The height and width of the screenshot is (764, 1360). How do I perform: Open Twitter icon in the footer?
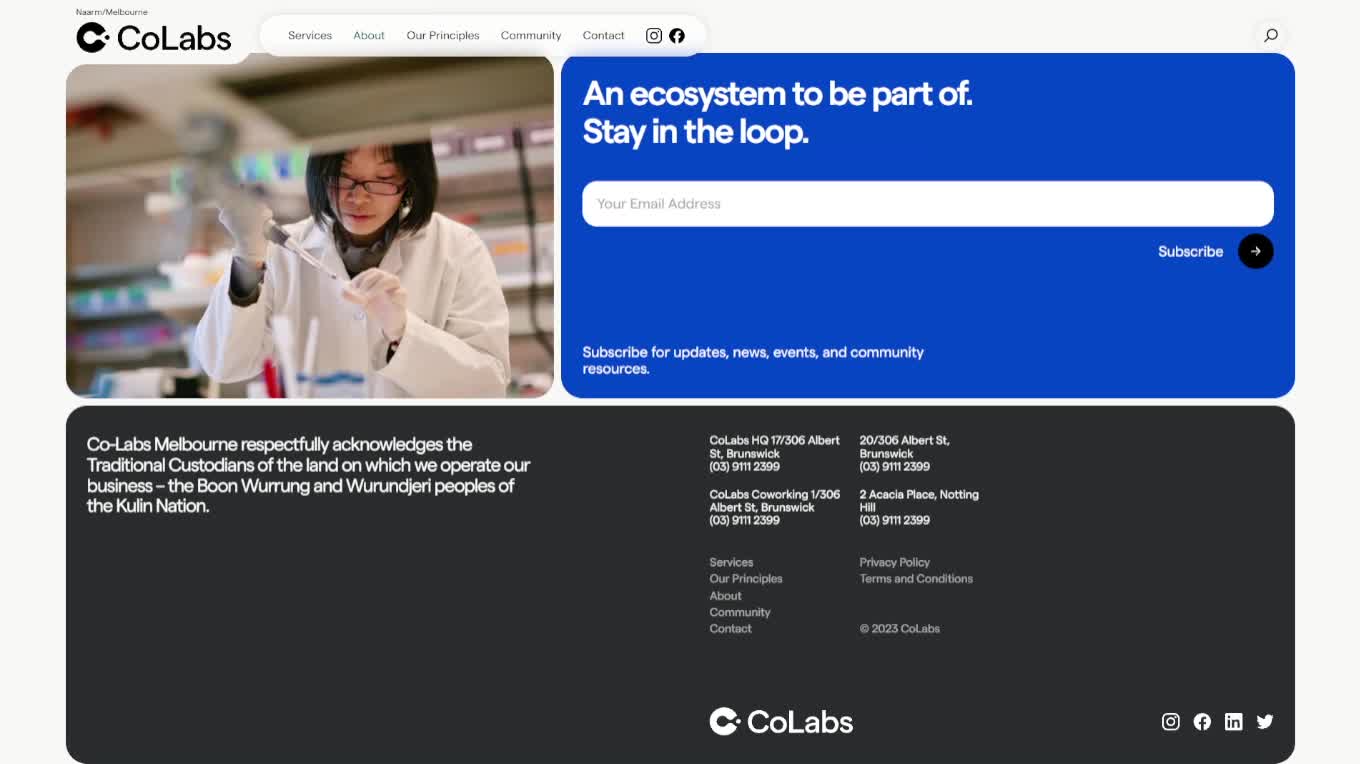point(1265,721)
